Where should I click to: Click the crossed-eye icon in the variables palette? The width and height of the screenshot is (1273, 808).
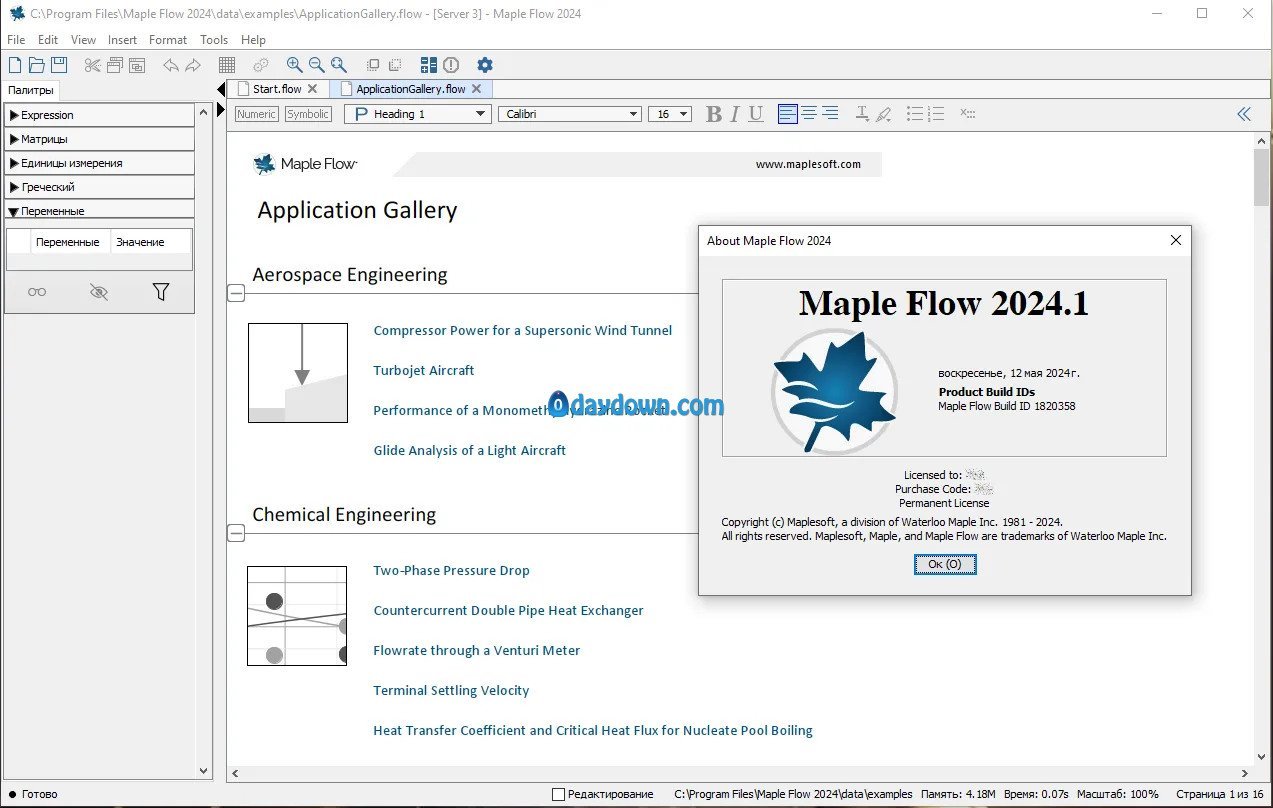pos(98,292)
